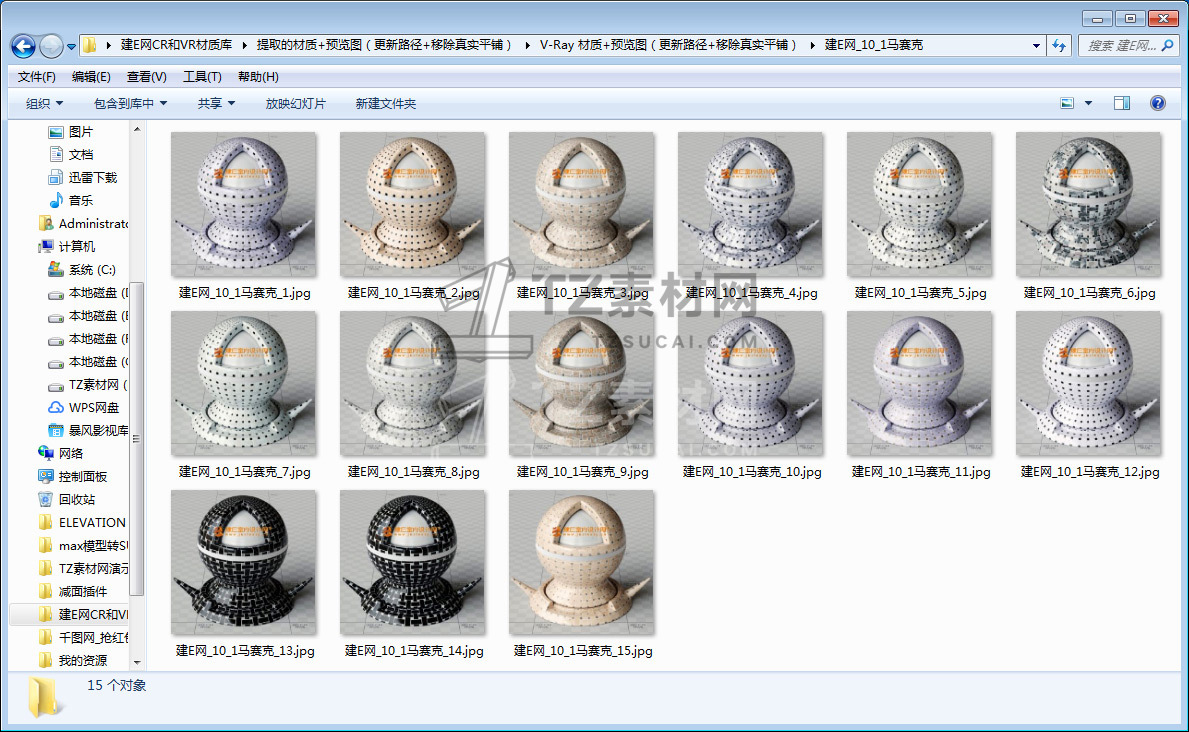
Task: Select black mosaic thumbnail 建E网_10_1马赛克_14.jpg
Action: point(413,563)
